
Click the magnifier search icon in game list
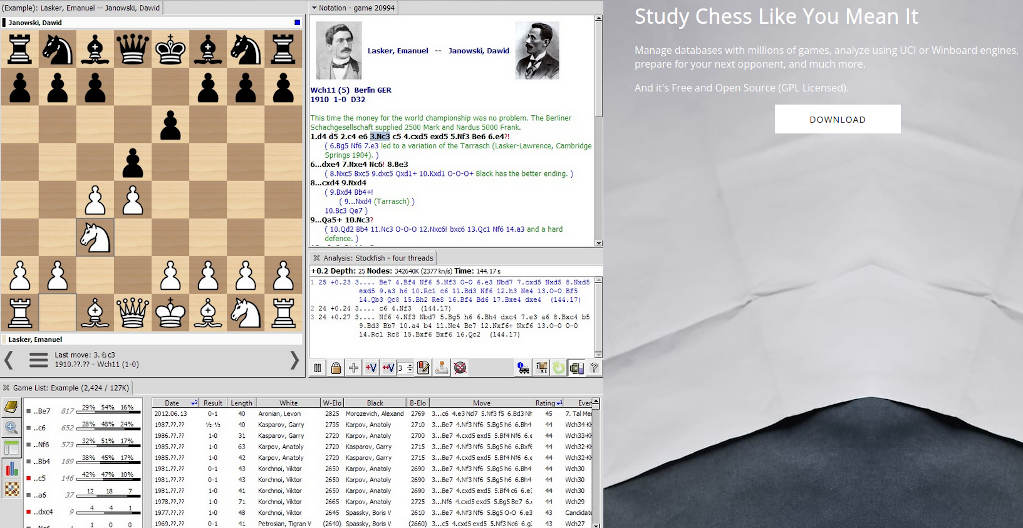[x=11, y=427]
